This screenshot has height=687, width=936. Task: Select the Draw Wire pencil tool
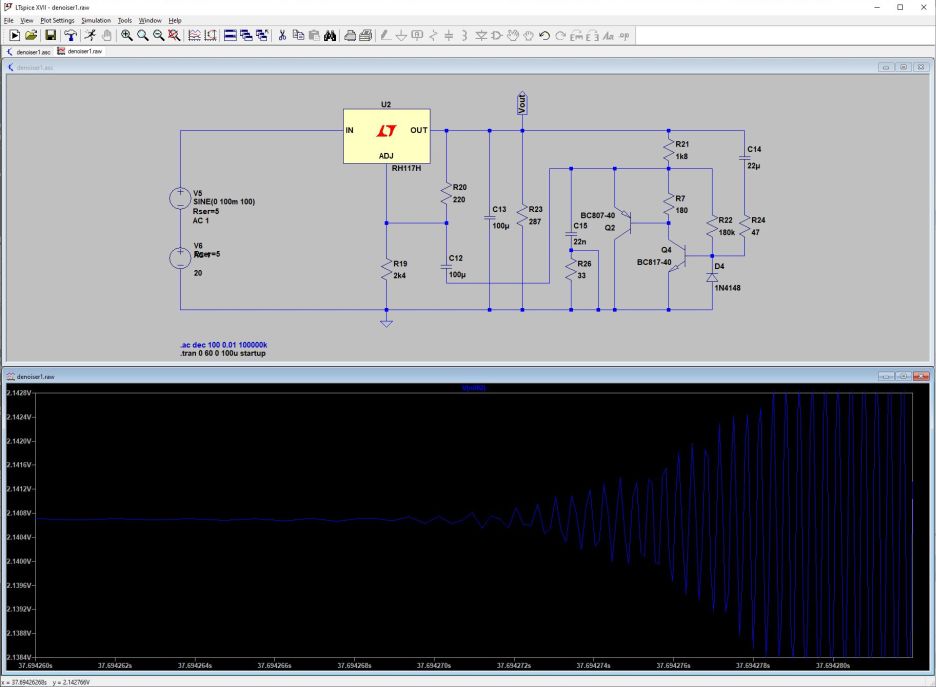[386, 36]
